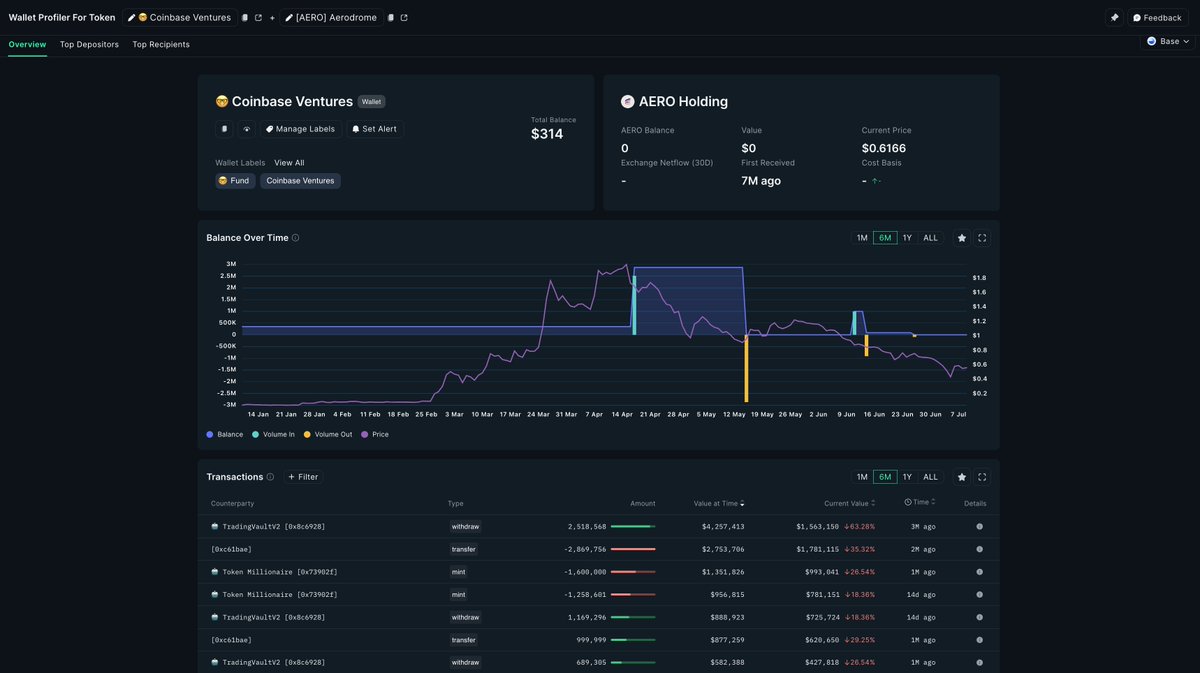Open [0xc61bae] counterparty in -2,869,756 row

(x=231, y=549)
